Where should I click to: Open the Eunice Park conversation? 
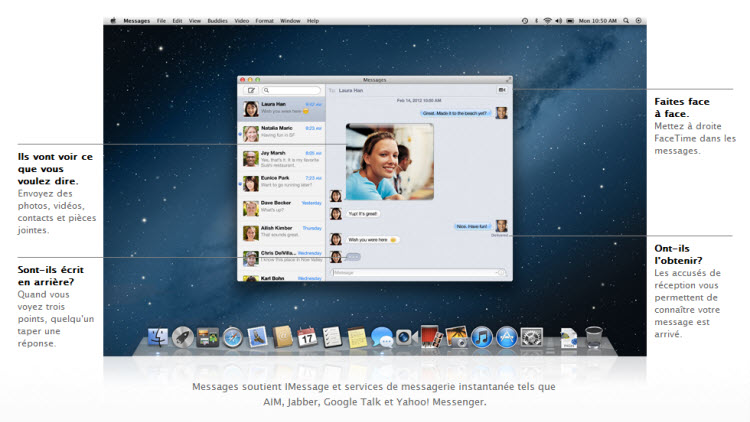(281, 183)
